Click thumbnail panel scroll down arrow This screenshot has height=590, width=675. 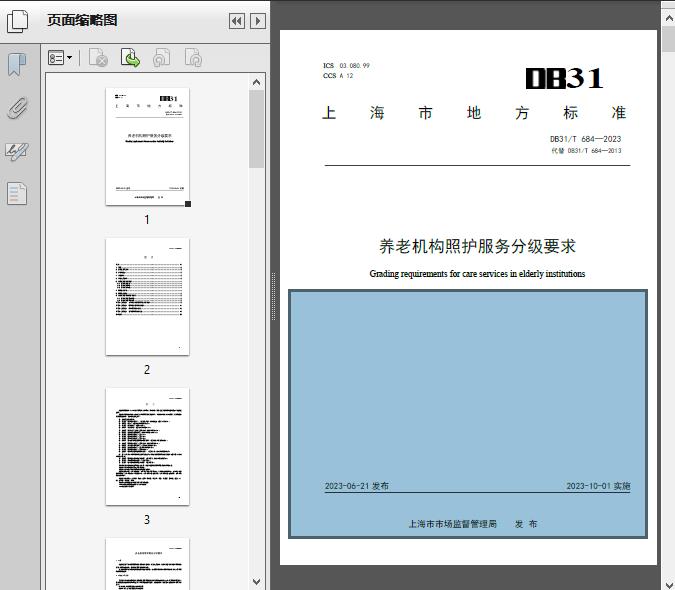pyautogui.click(x=257, y=581)
